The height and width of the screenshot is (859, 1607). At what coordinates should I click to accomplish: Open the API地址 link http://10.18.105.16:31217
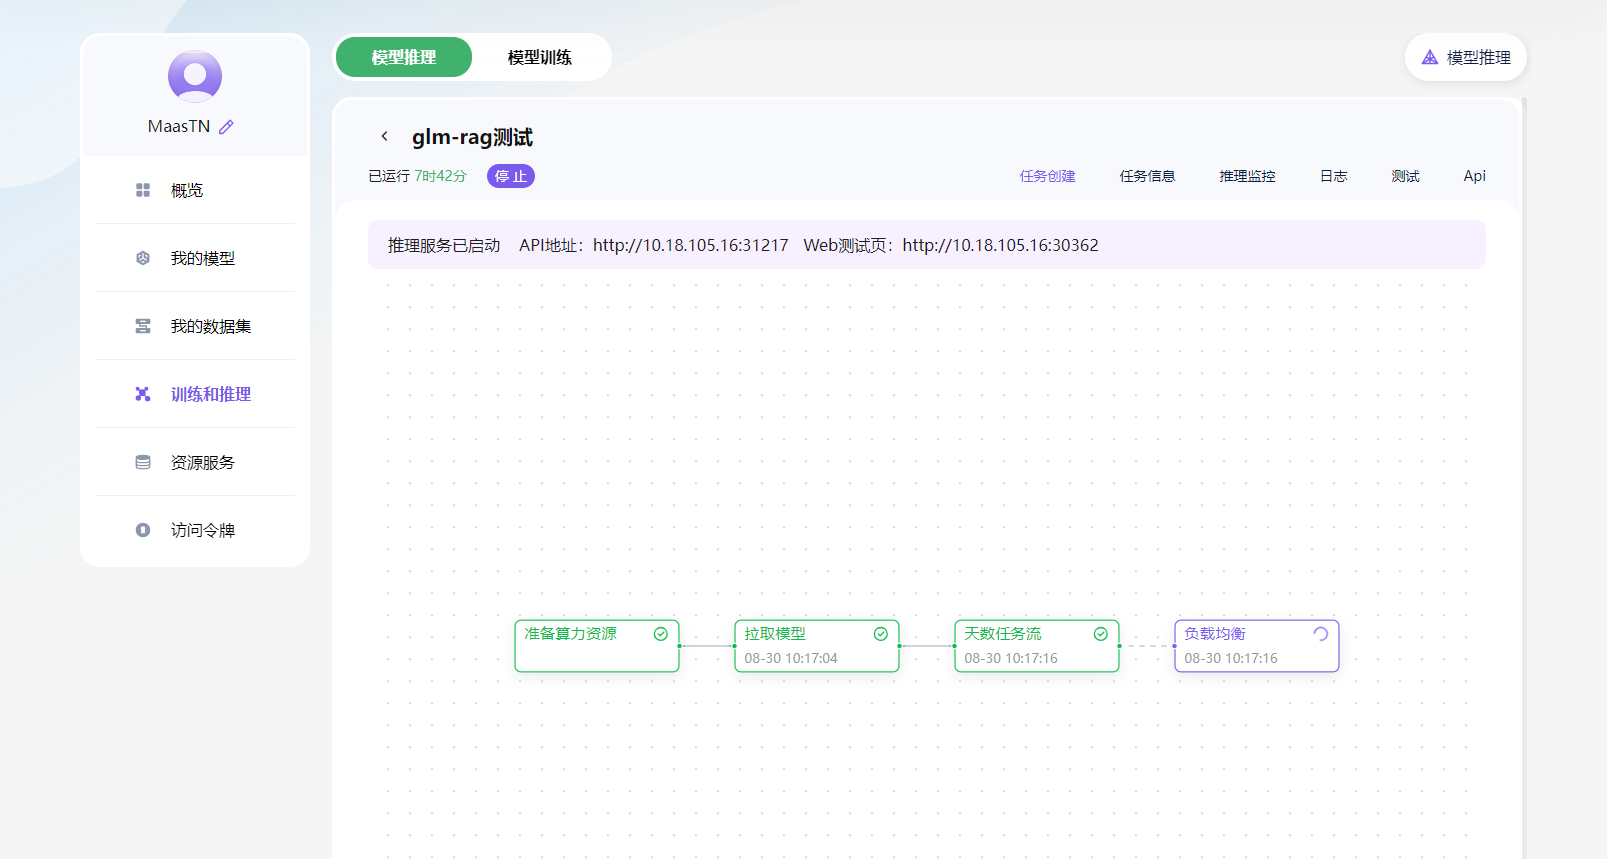click(x=691, y=245)
